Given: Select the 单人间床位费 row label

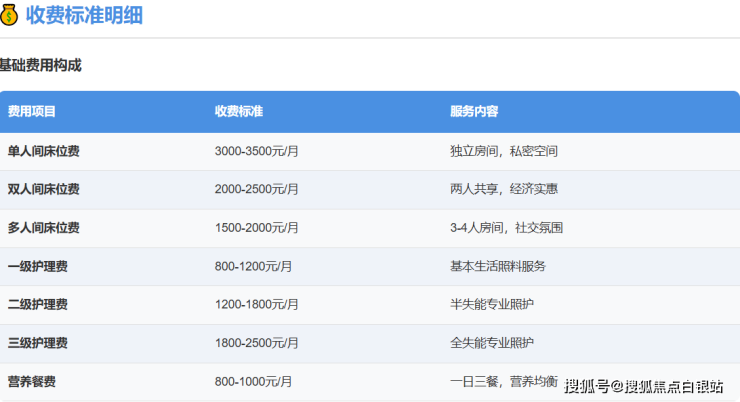Looking at the screenshot, I should pyautogui.click(x=43, y=151).
